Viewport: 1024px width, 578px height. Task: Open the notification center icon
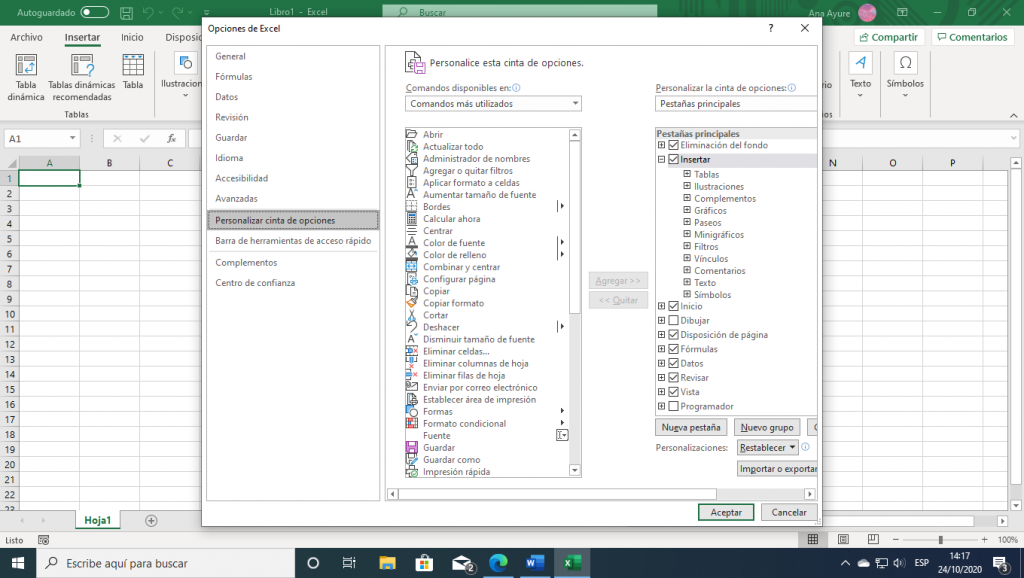[x=1000, y=563]
